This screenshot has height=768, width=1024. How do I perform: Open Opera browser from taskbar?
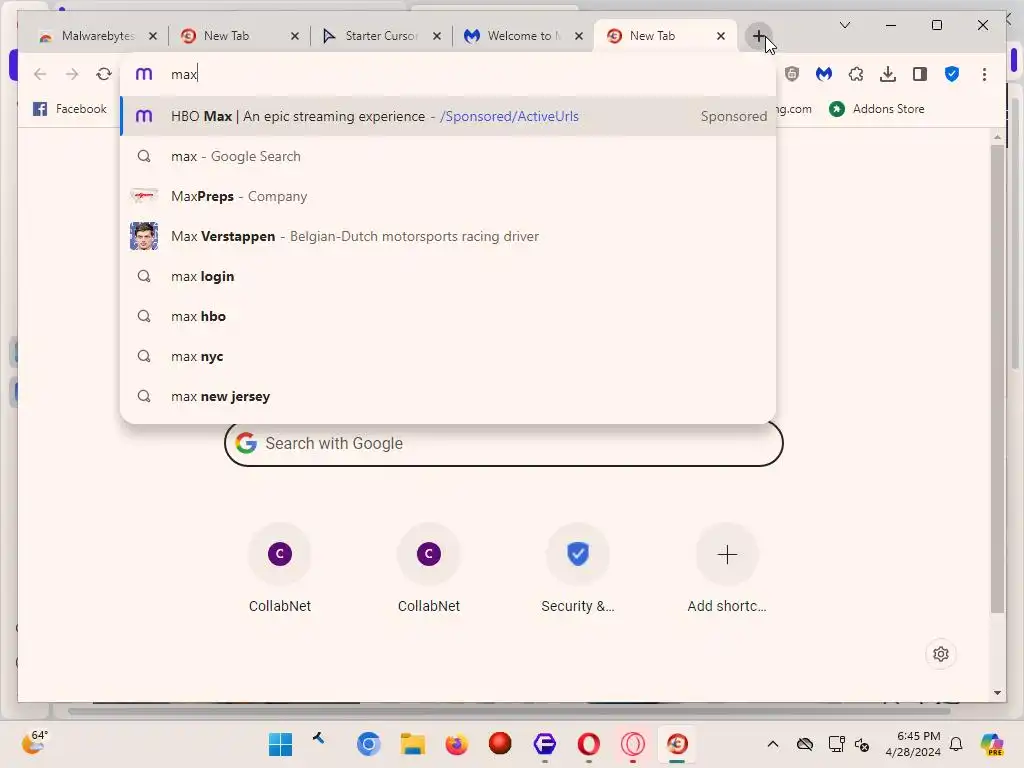tap(588, 744)
